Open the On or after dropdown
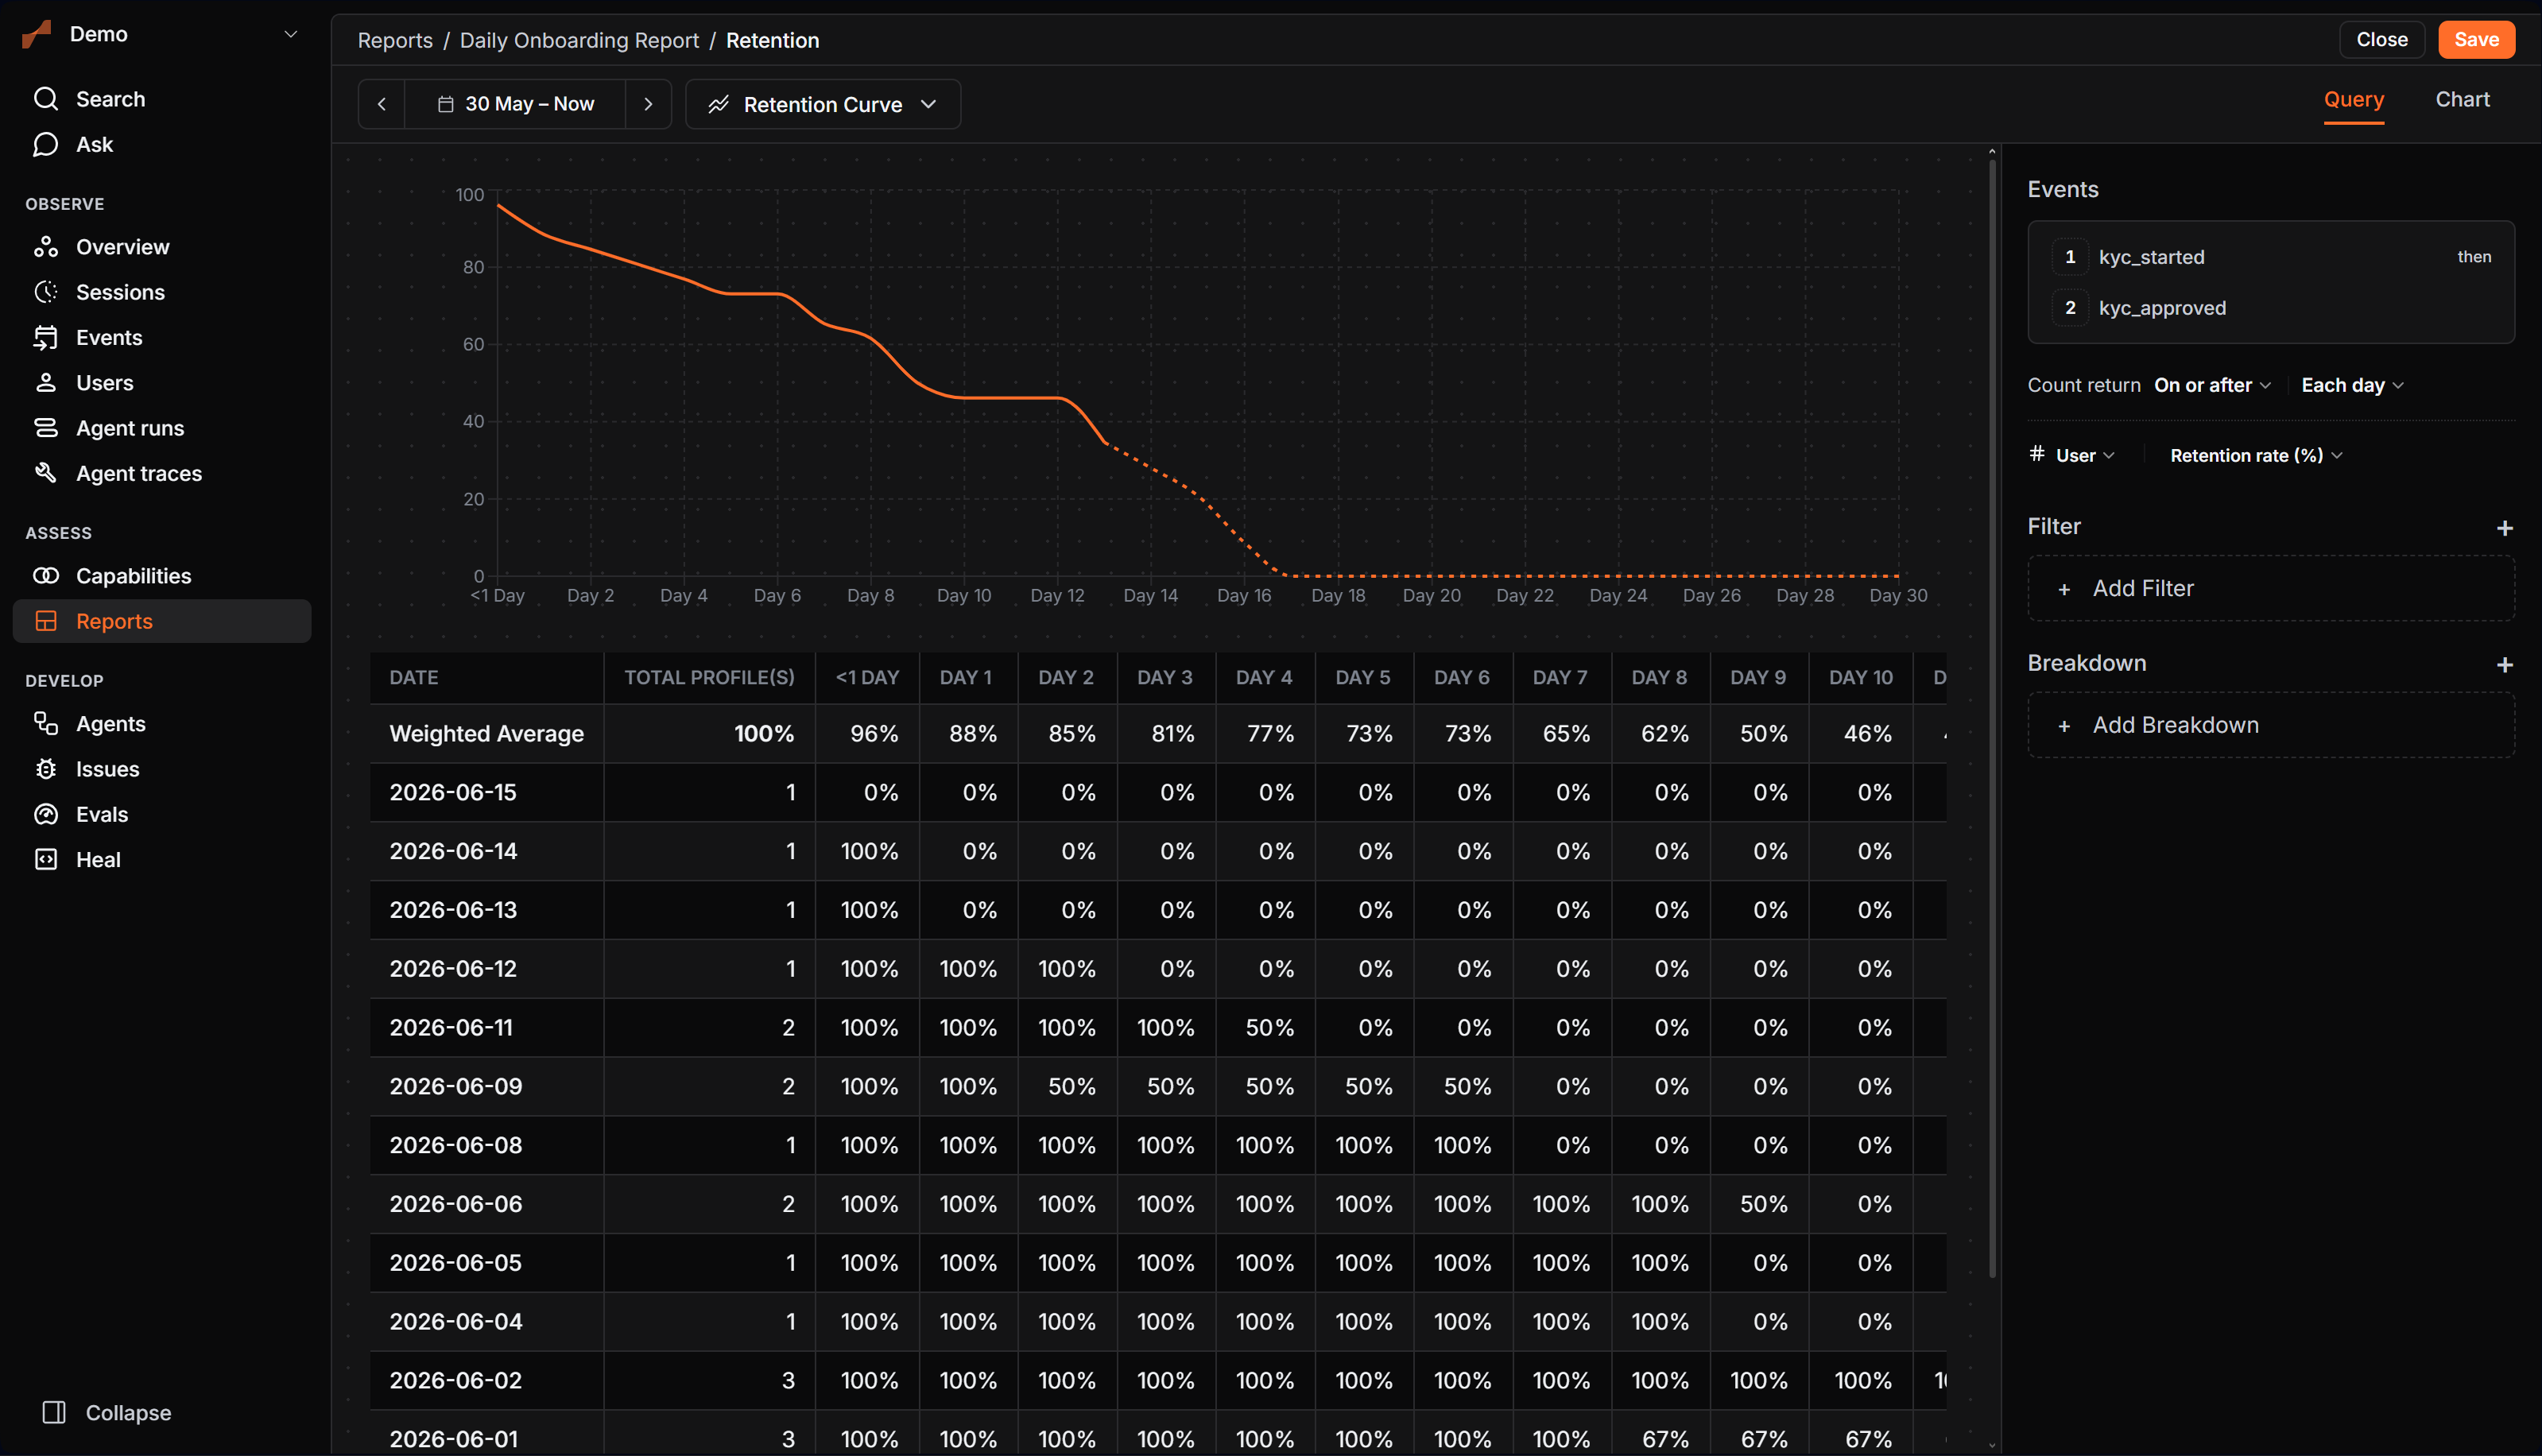 tap(2212, 385)
